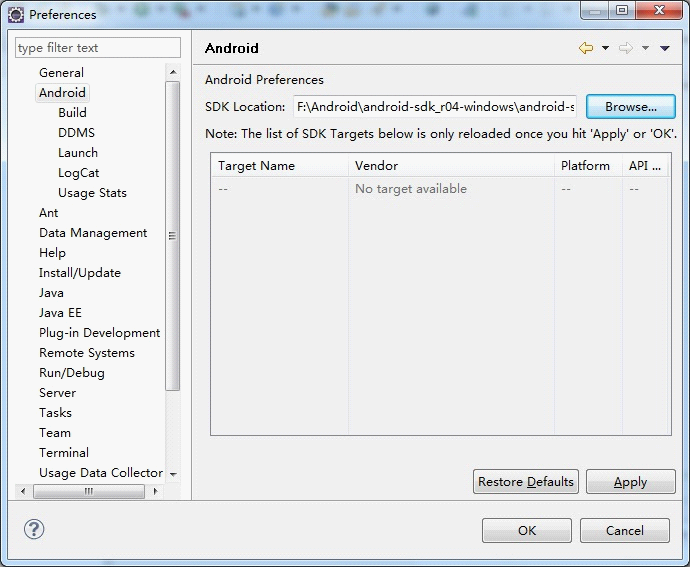Click the tree scrollbar down arrow
Image resolution: width=691 pixels, height=568 pixels.
point(173,475)
